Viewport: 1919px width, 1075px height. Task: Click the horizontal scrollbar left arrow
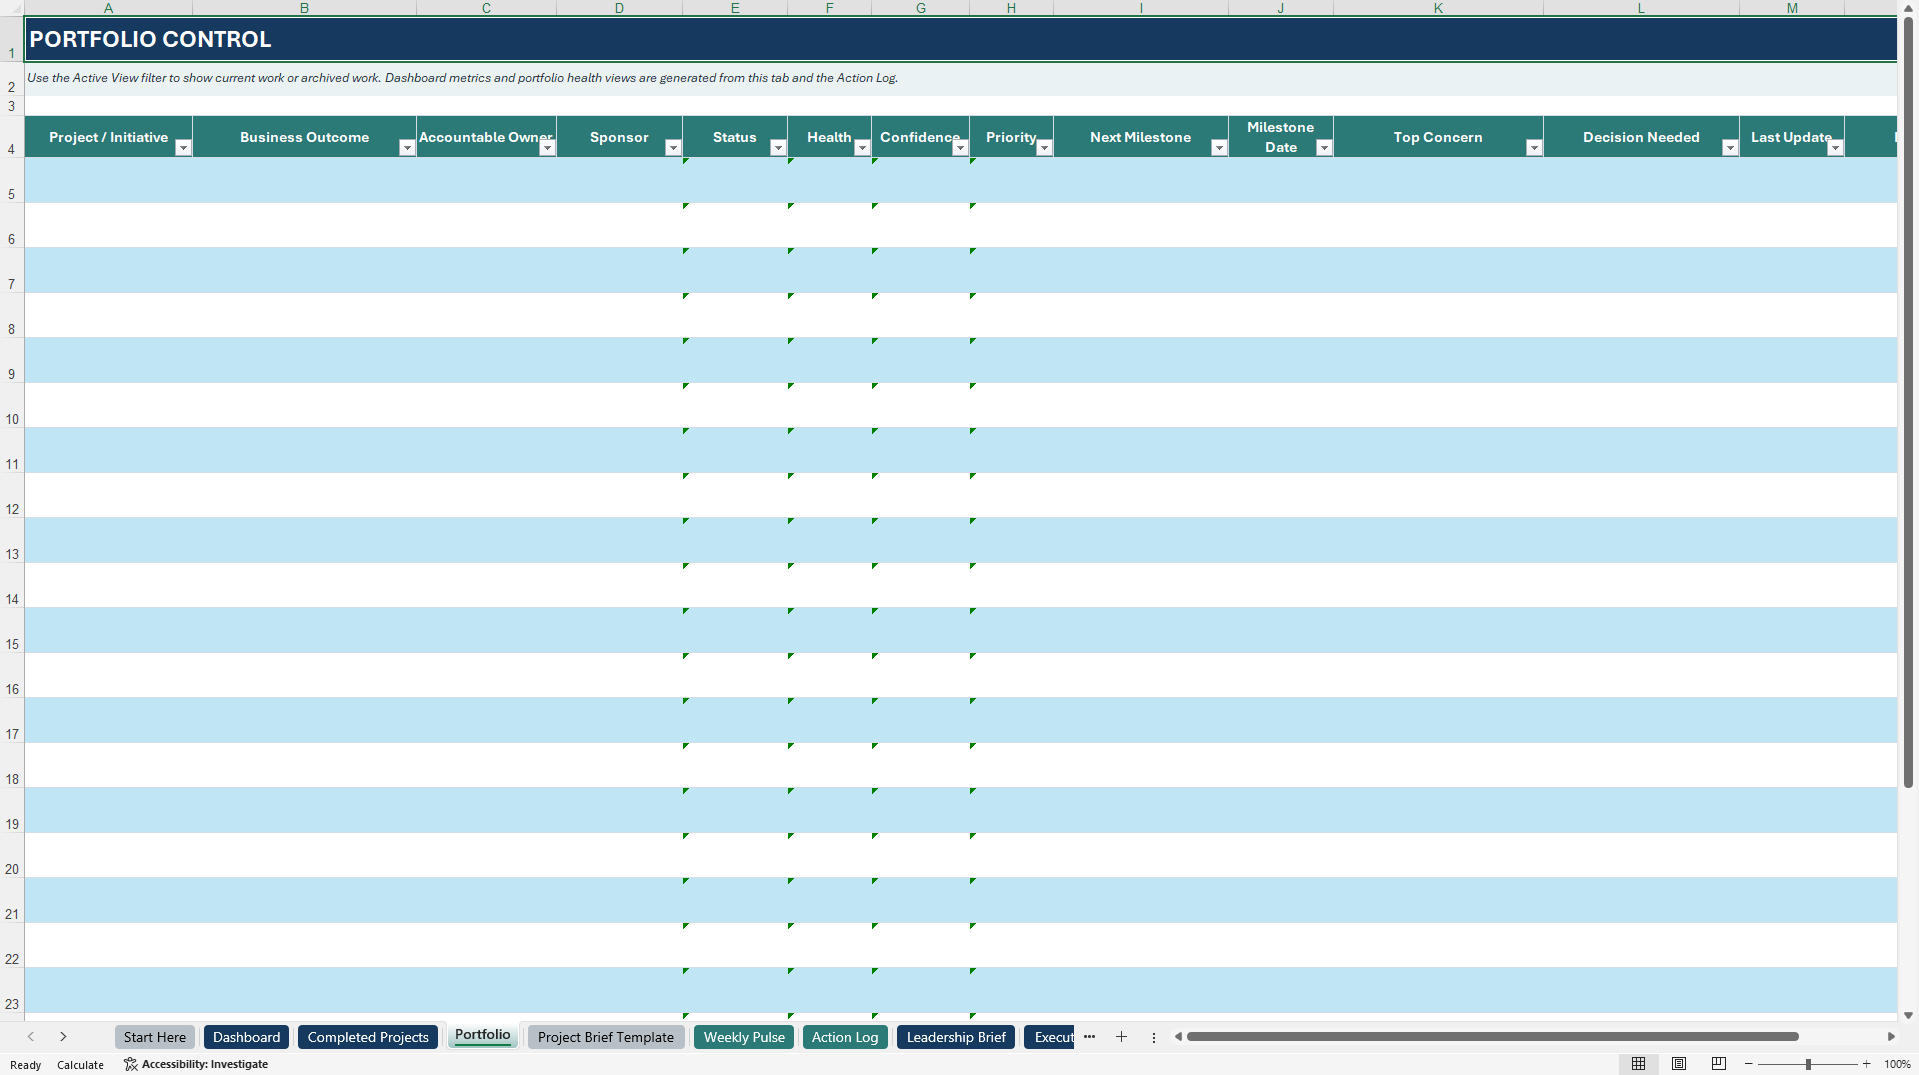(1178, 1037)
